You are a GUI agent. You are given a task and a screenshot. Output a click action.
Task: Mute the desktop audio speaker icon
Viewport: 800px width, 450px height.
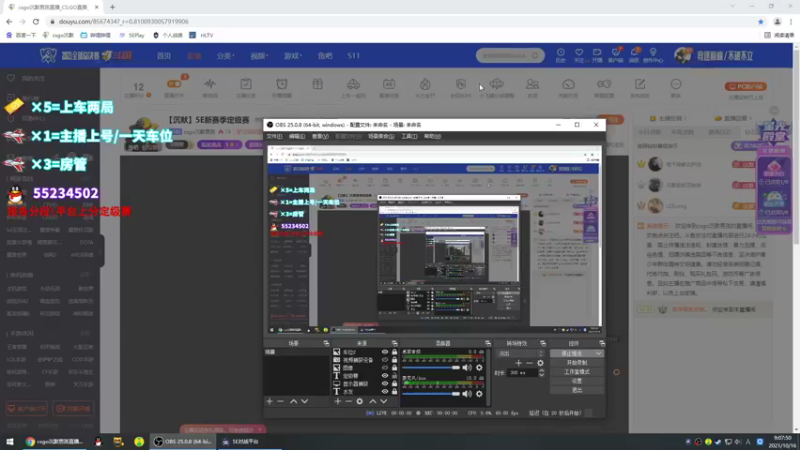pos(467,367)
